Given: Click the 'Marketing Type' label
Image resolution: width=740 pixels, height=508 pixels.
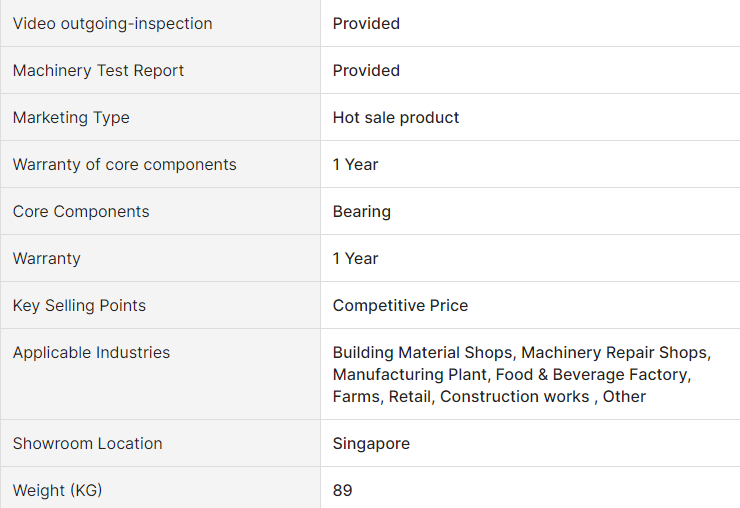Looking at the screenshot, I should point(71,117).
